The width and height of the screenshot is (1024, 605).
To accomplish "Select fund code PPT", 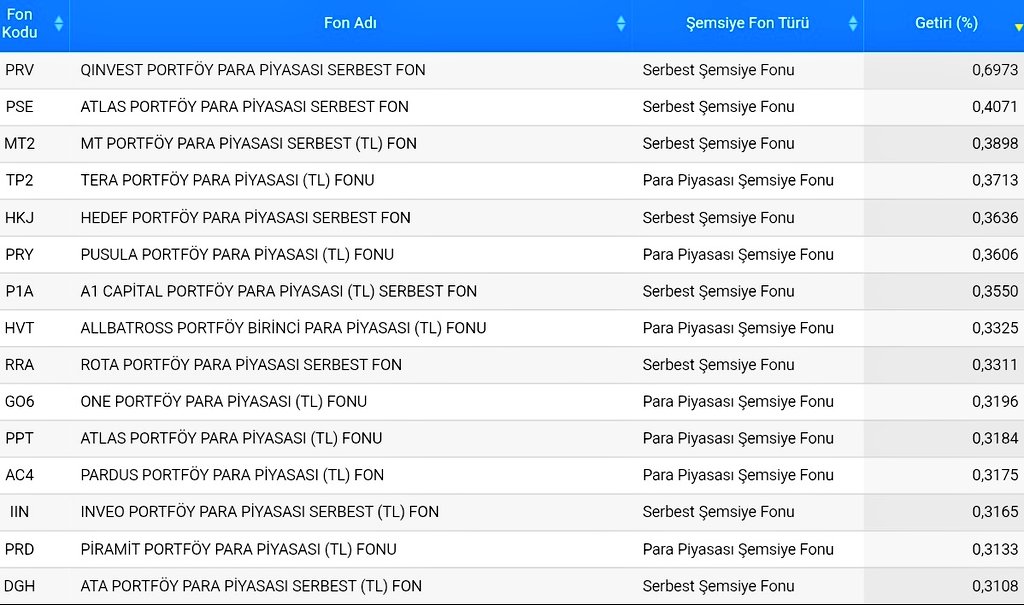I will (20, 438).
